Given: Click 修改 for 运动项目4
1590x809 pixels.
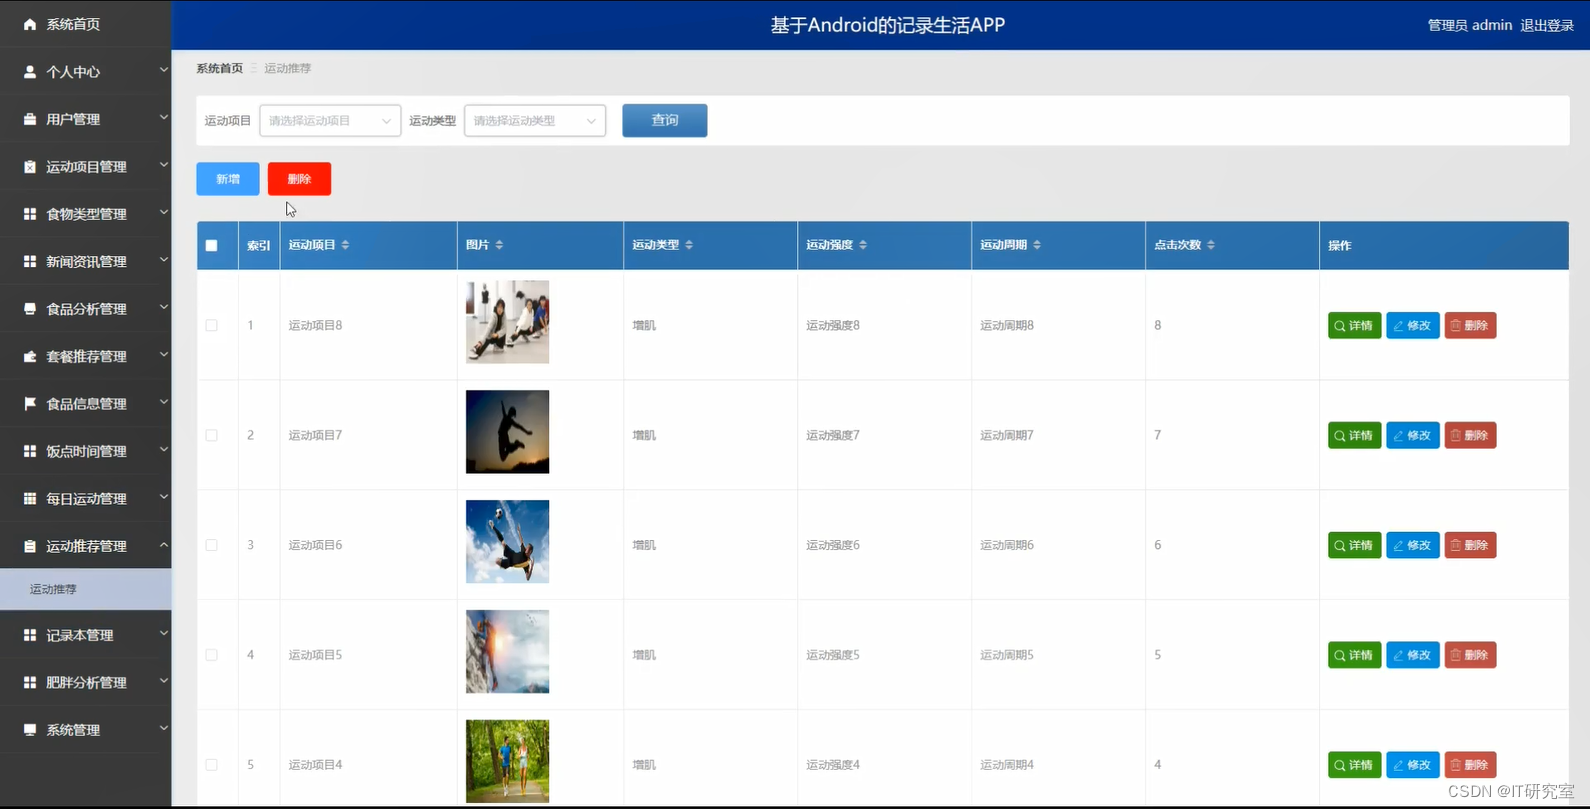Looking at the screenshot, I should click(1412, 765).
